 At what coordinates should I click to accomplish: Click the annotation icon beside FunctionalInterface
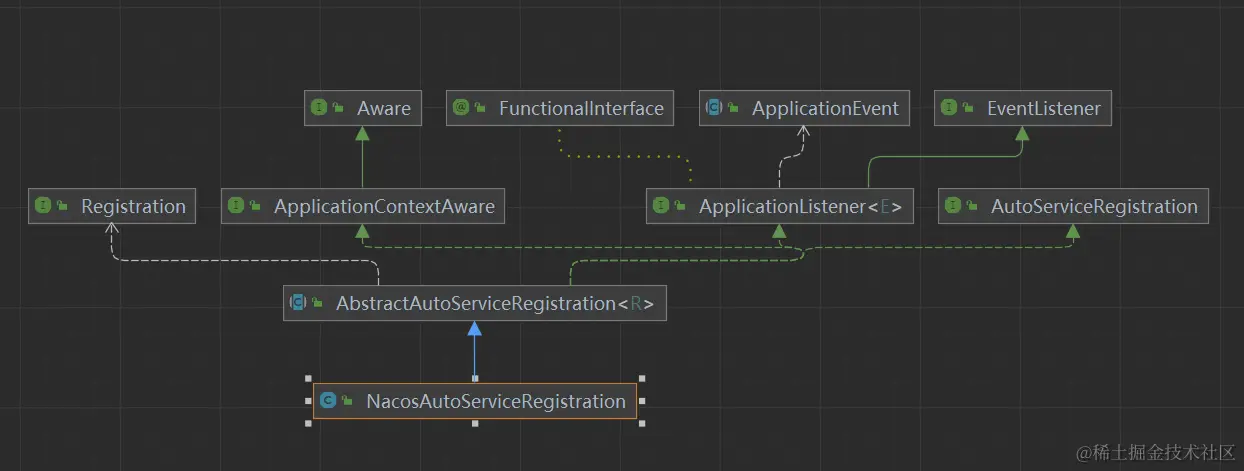[462, 108]
